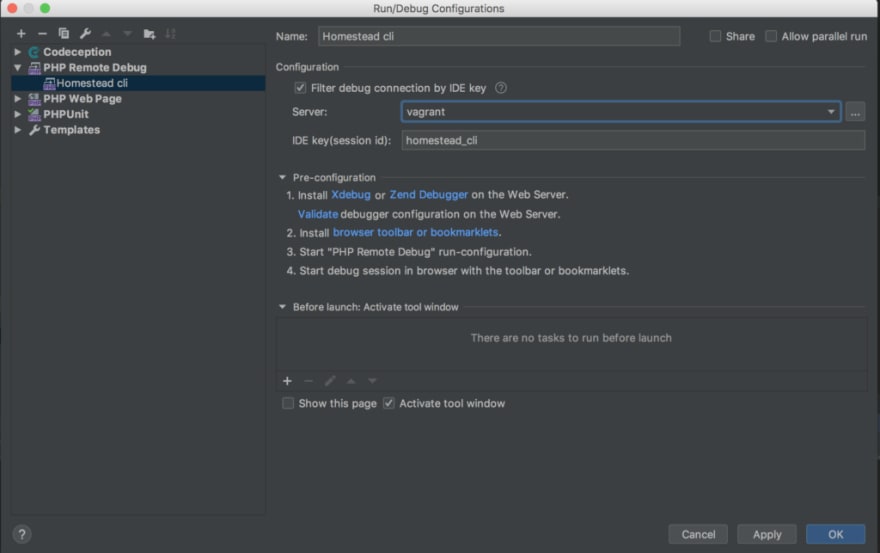Collapse the PHP Remote Debug tree node
Image resolution: width=880 pixels, height=553 pixels.
pyautogui.click(x=17, y=67)
